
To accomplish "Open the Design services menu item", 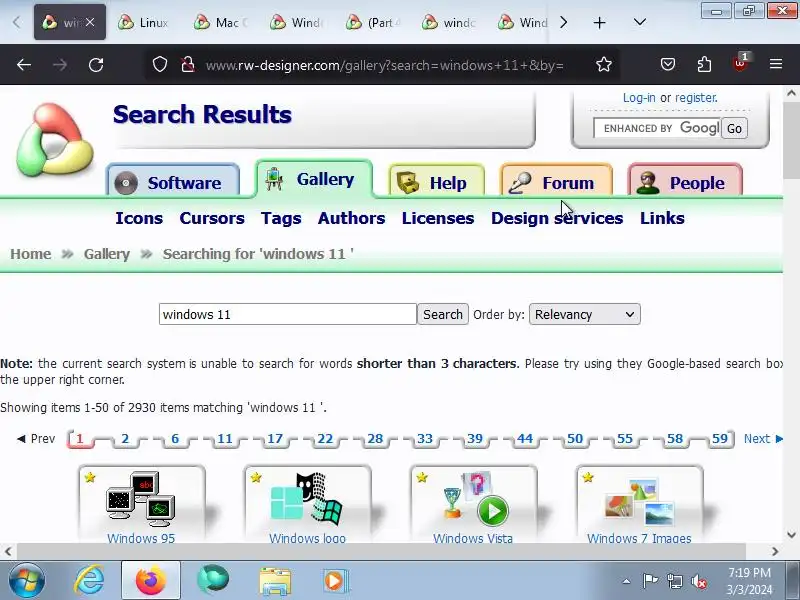I will click(x=557, y=218).
